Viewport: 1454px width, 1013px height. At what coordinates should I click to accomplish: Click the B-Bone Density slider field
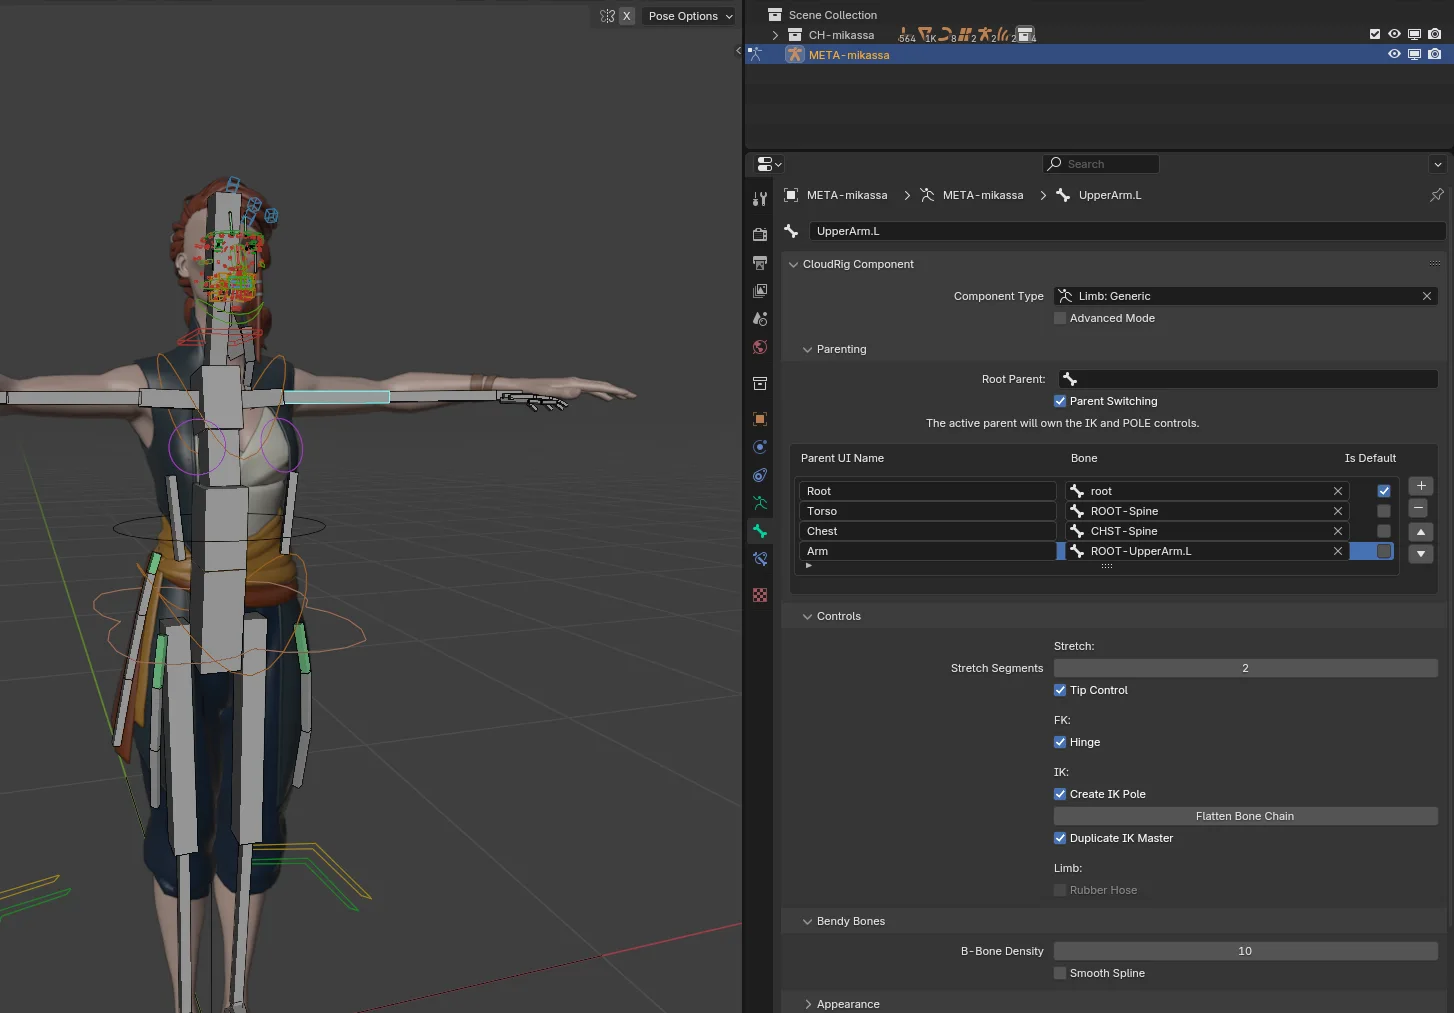(x=1245, y=951)
